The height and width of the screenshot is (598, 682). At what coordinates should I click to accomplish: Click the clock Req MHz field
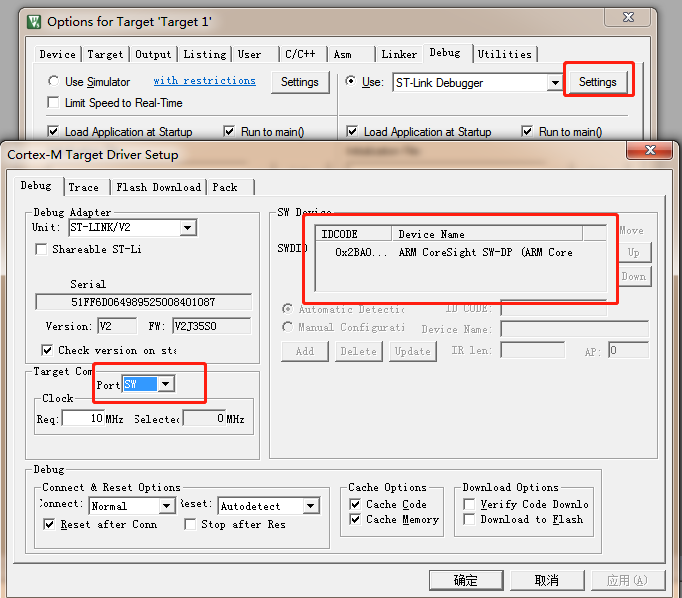[x=84, y=418]
